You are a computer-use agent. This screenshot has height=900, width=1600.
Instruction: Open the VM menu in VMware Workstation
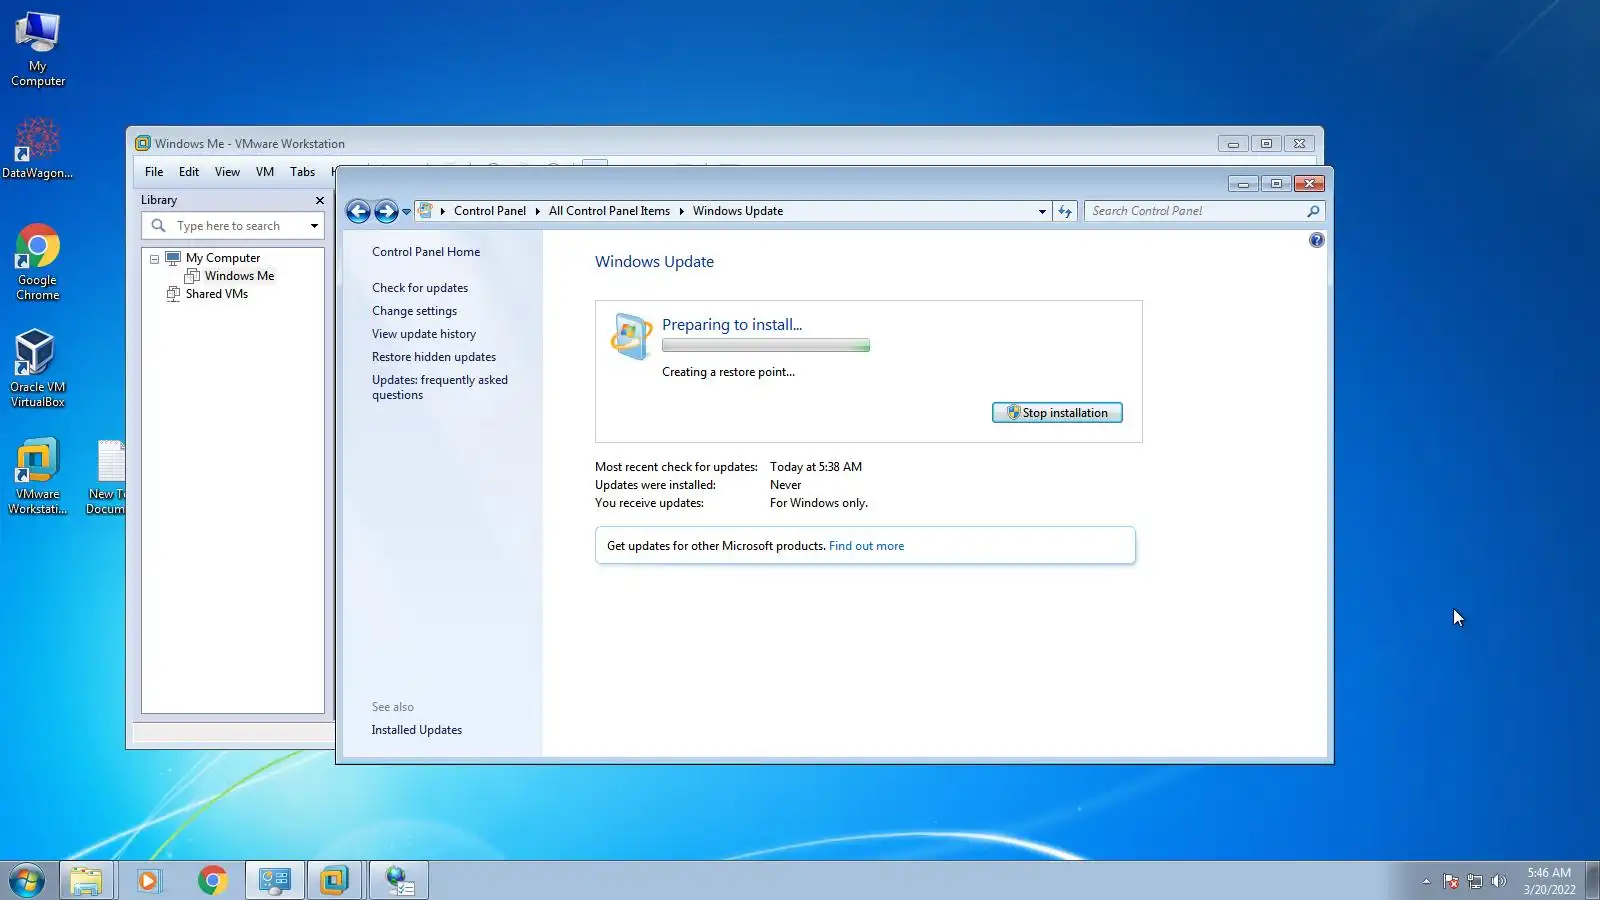(265, 172)
